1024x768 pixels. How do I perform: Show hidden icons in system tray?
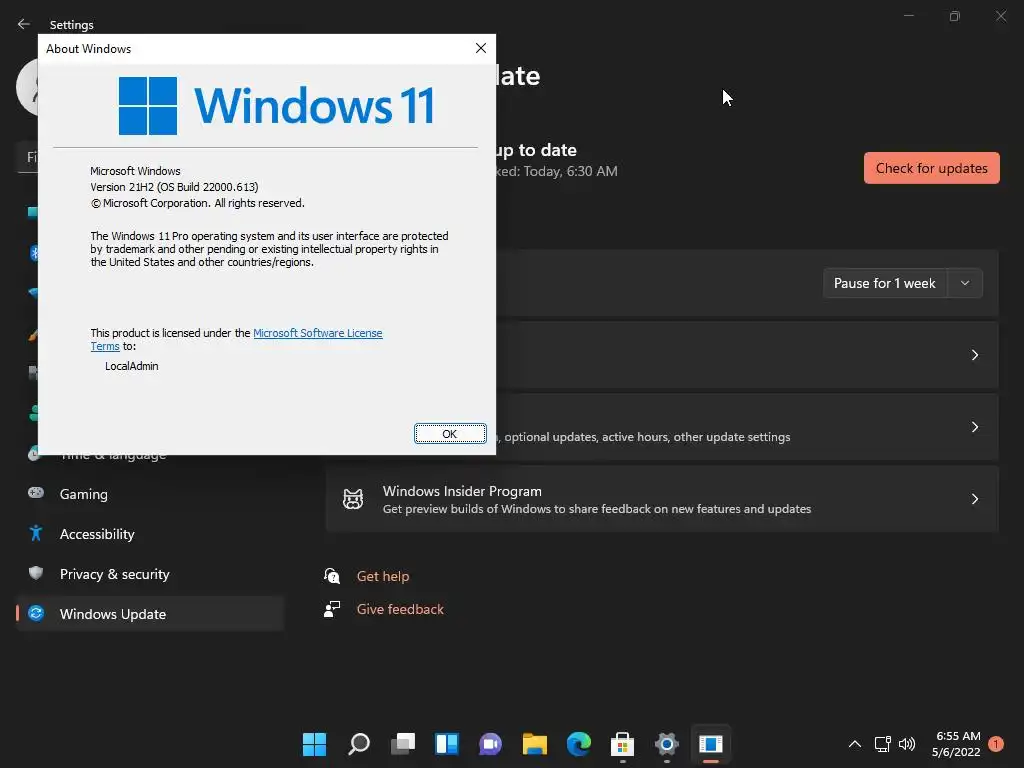(x=854, y=744)
